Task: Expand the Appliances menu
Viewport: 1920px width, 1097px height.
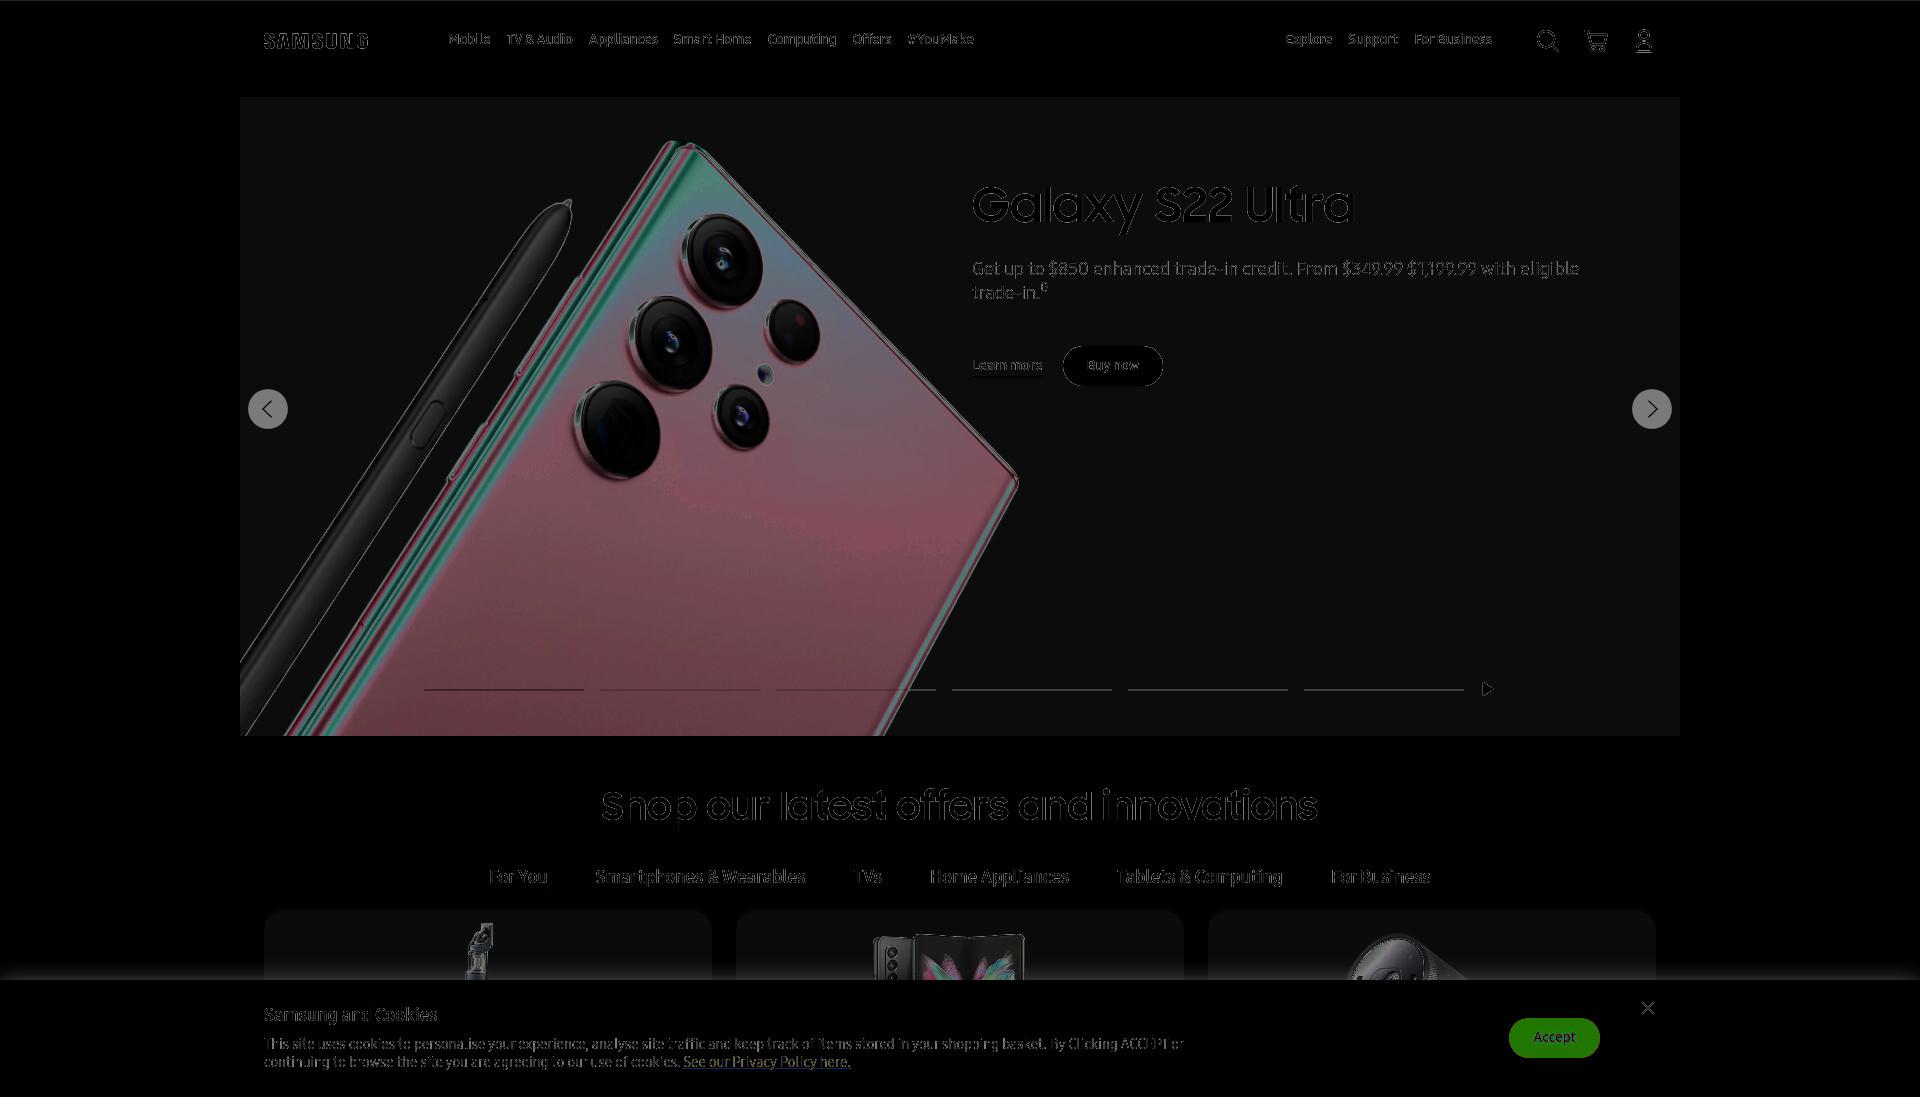Action: pyautogui.click(x=623, y=39)
